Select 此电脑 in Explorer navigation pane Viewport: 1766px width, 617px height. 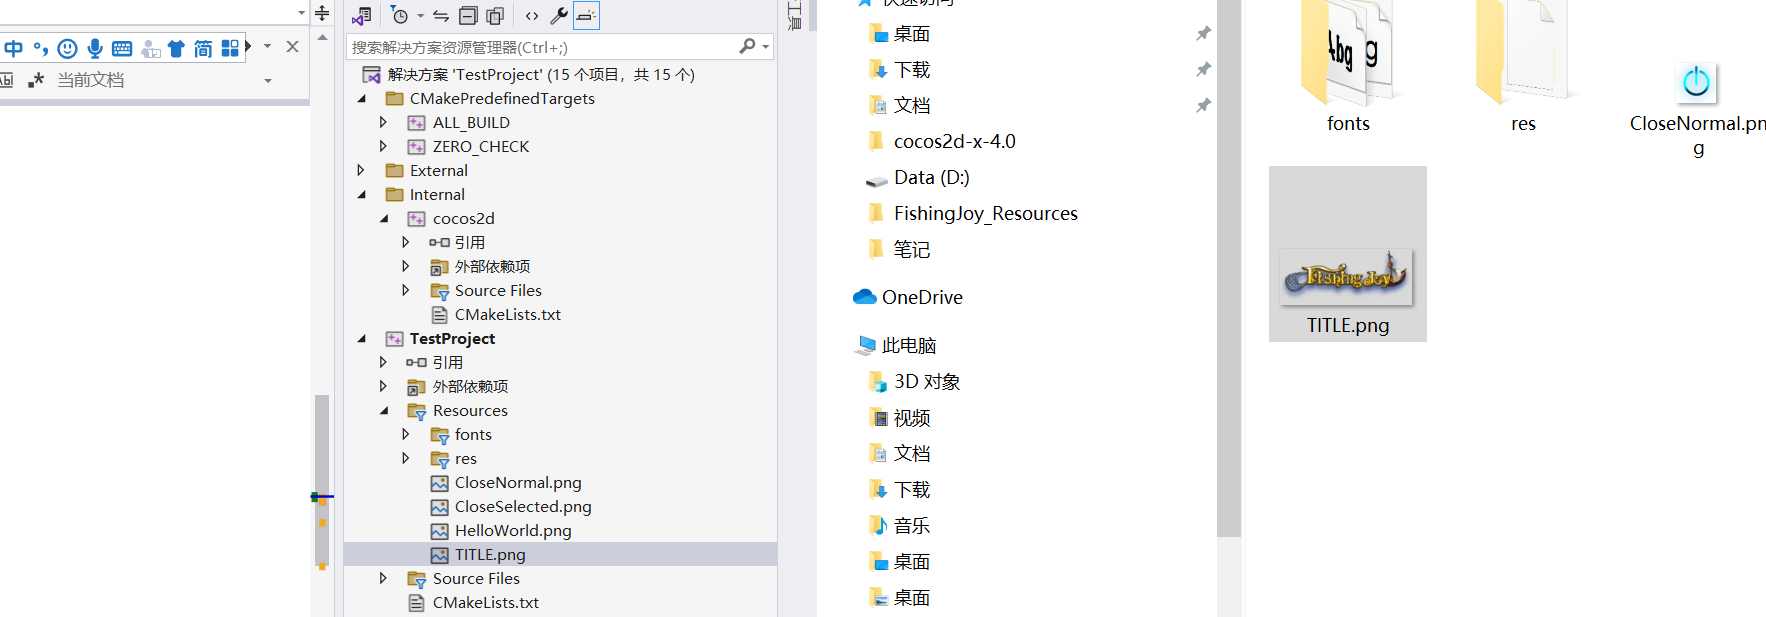pos(908,345)
